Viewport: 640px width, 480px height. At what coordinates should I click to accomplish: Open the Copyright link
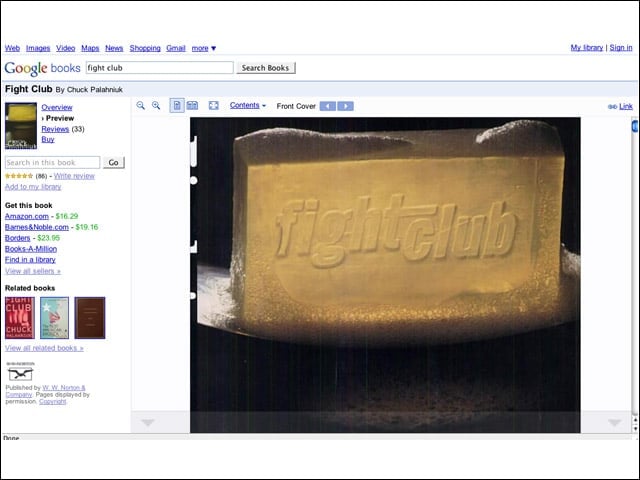[x=53, y=402]
